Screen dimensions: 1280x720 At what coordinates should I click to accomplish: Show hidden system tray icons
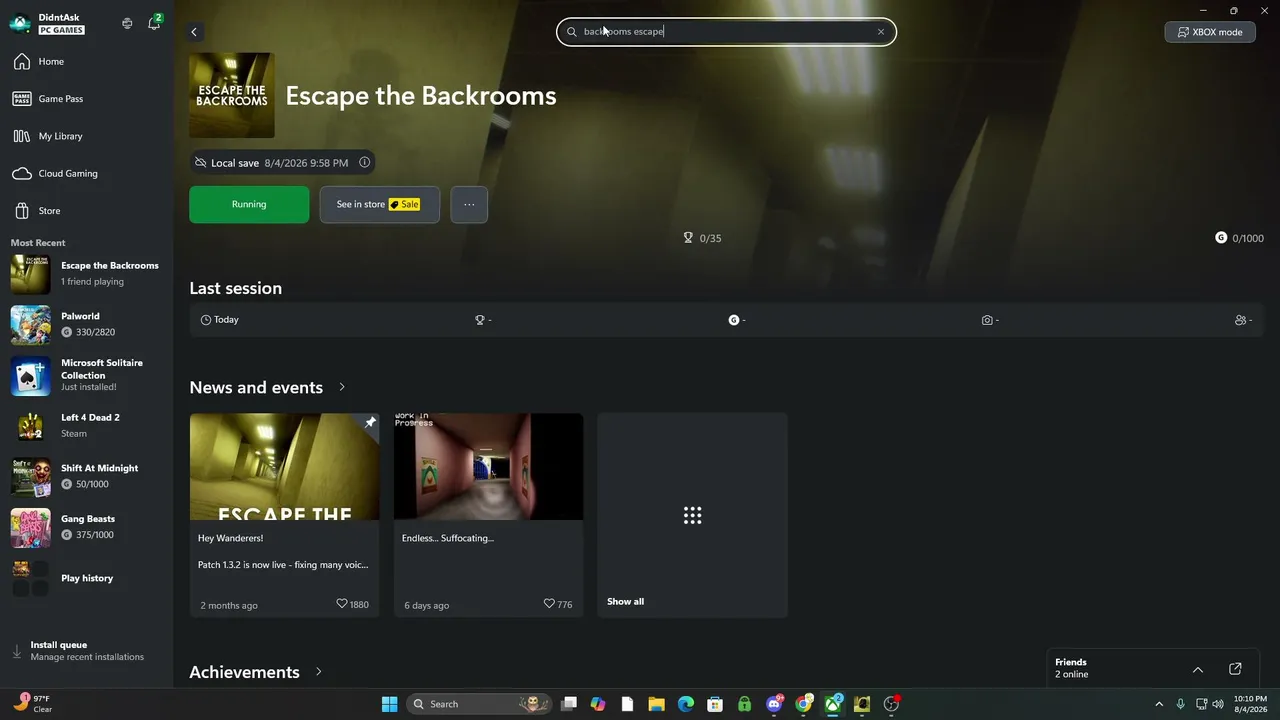(x=1159, y=704)
